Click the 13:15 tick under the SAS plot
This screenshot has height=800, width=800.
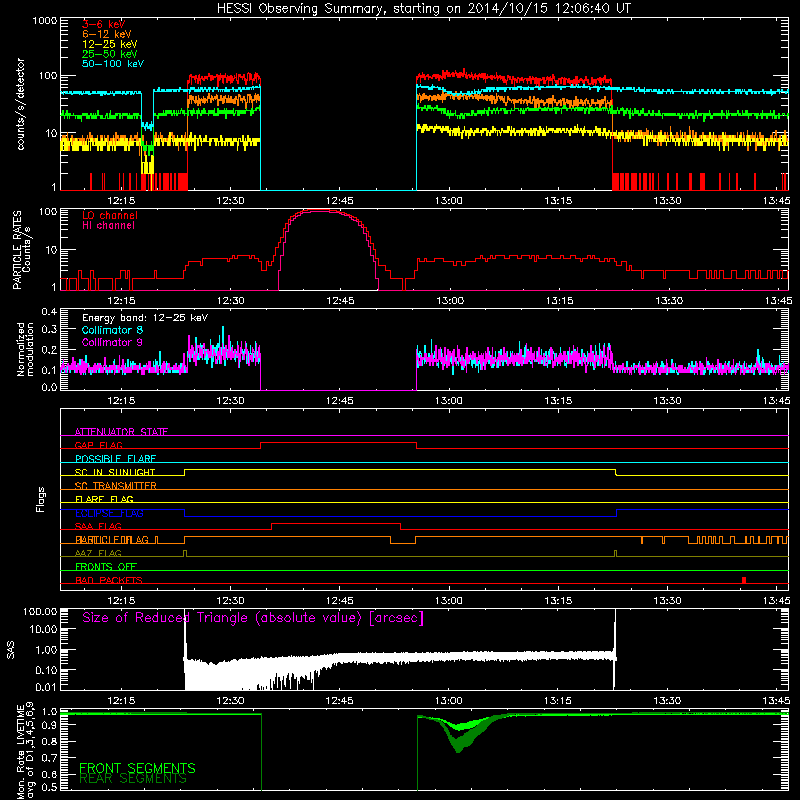click(x=558, y=701)
